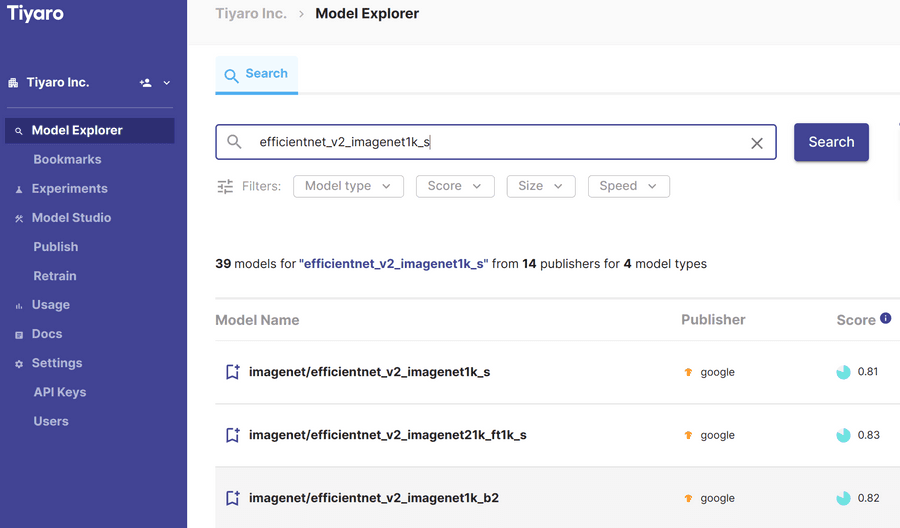Clear the search text with the X icon
900x528 pixels.
pyautogui.click(x=757, y=143)
